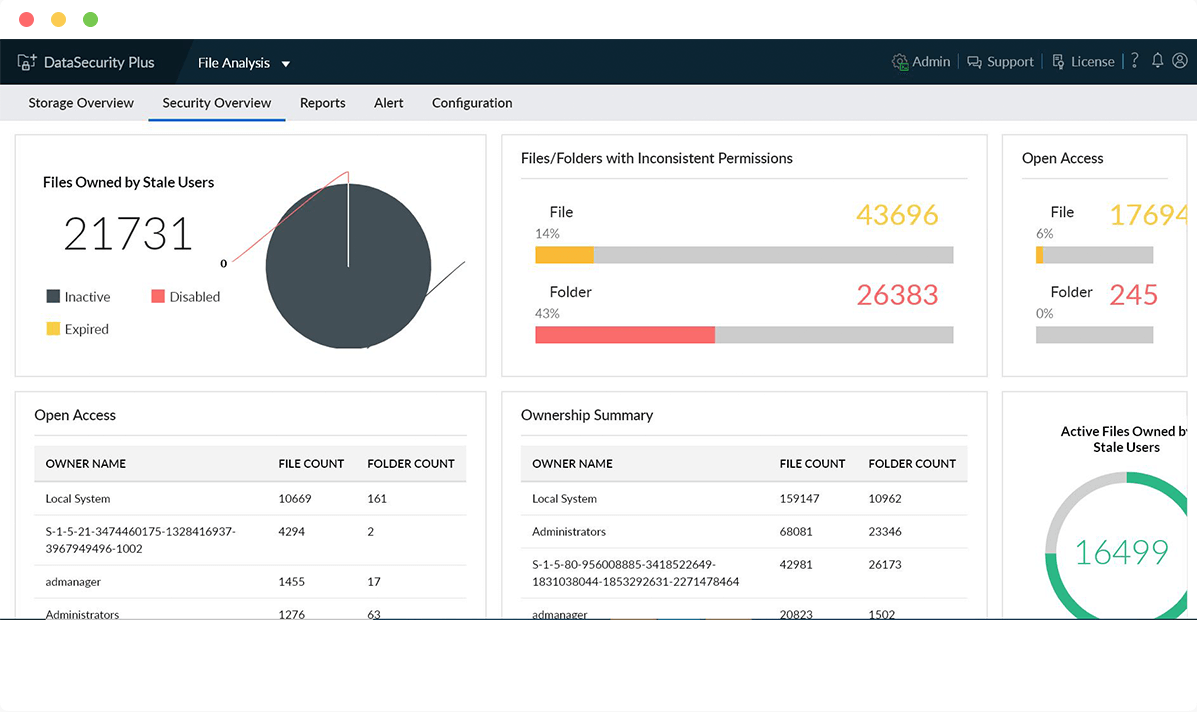Open the Reports tab

point(322,103)
